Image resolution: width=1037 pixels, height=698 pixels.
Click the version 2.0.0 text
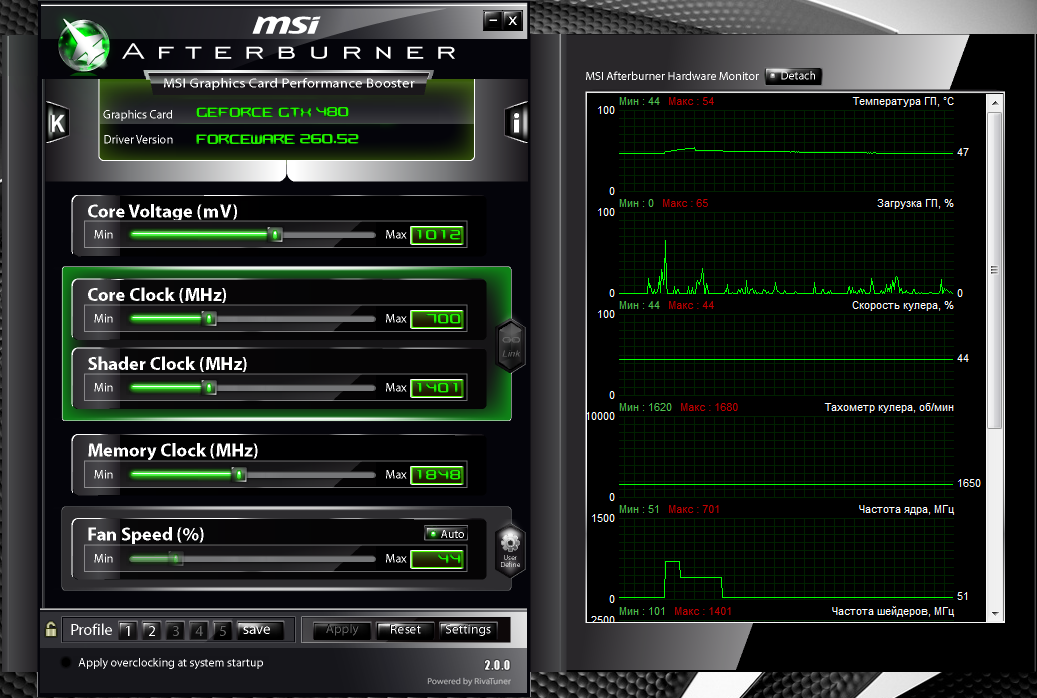pos(497,665)
